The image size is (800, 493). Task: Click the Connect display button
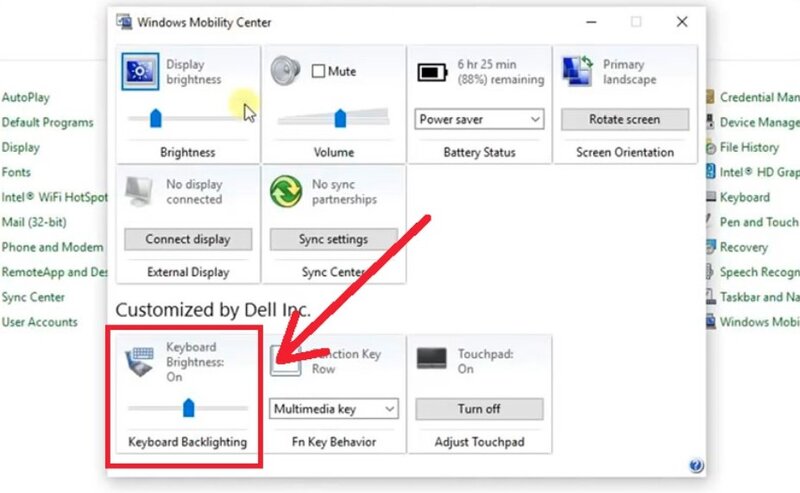point(188,239)
